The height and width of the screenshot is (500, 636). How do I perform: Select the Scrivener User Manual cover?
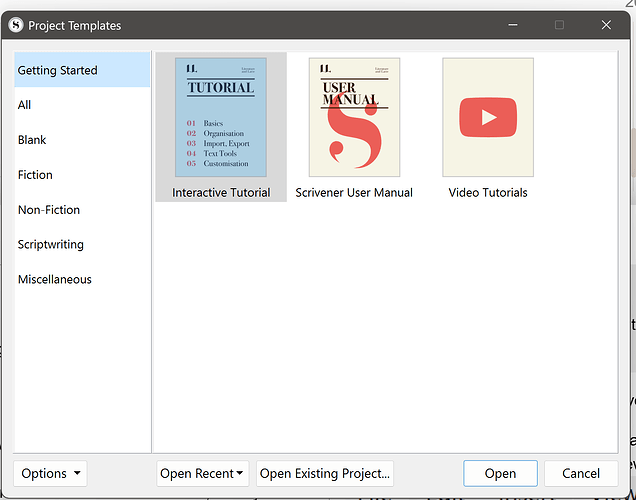(x=354, y=117)
